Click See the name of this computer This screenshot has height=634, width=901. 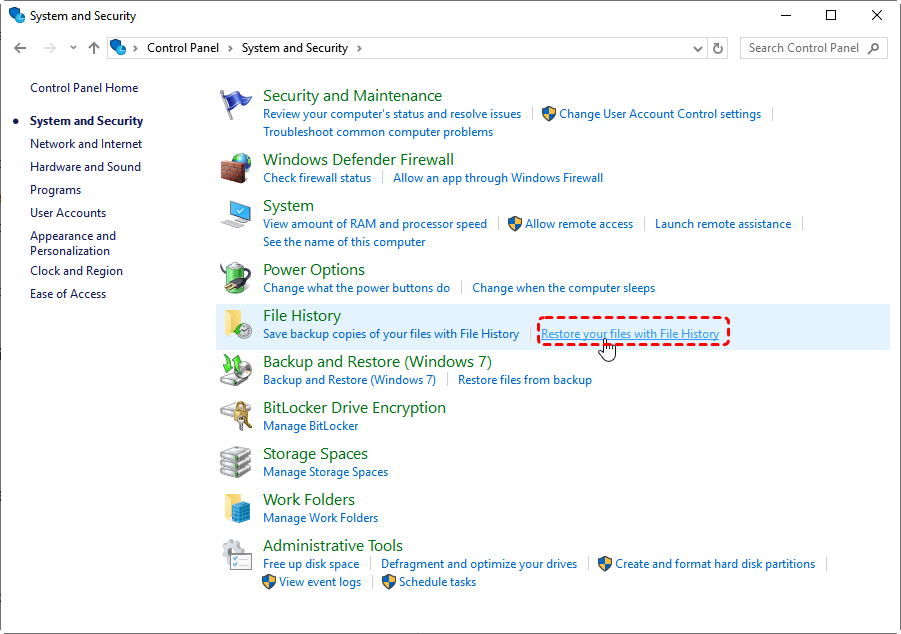[x=344, y=242]
